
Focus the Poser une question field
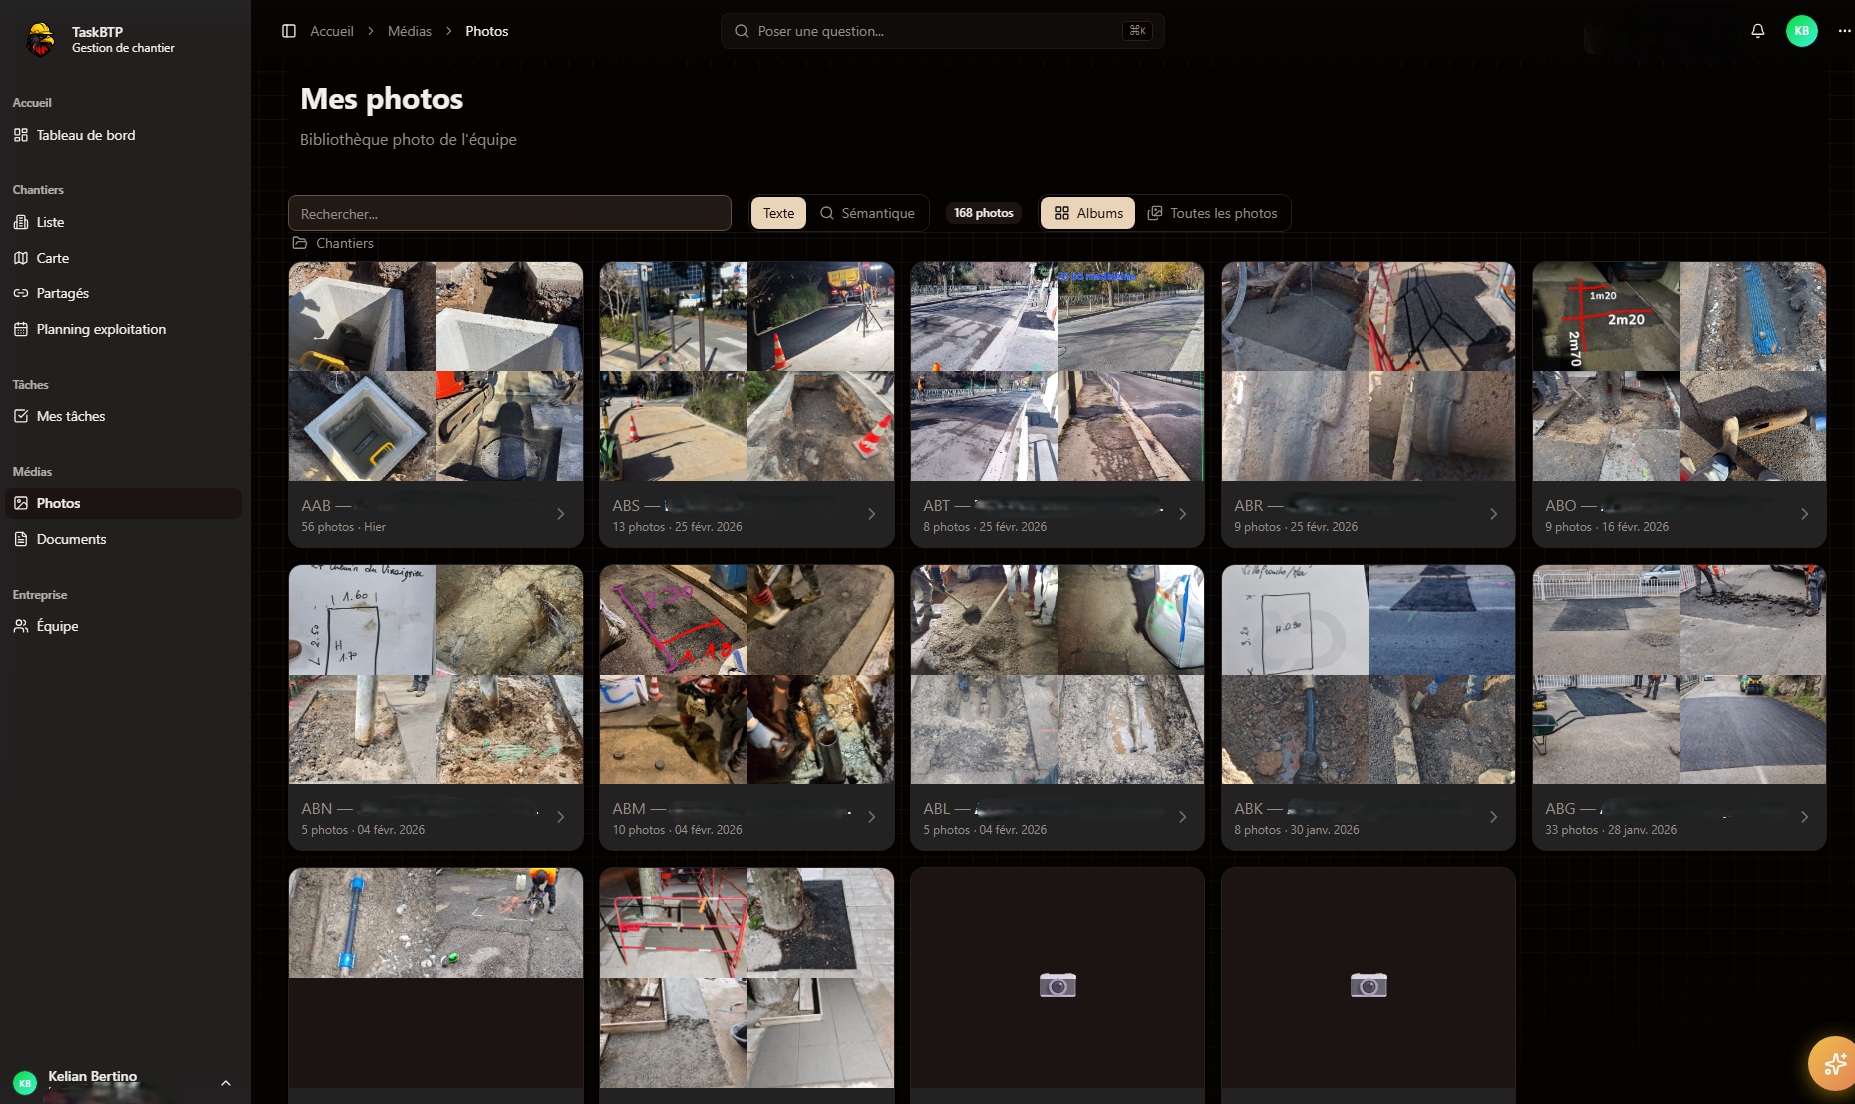point(942,31)
